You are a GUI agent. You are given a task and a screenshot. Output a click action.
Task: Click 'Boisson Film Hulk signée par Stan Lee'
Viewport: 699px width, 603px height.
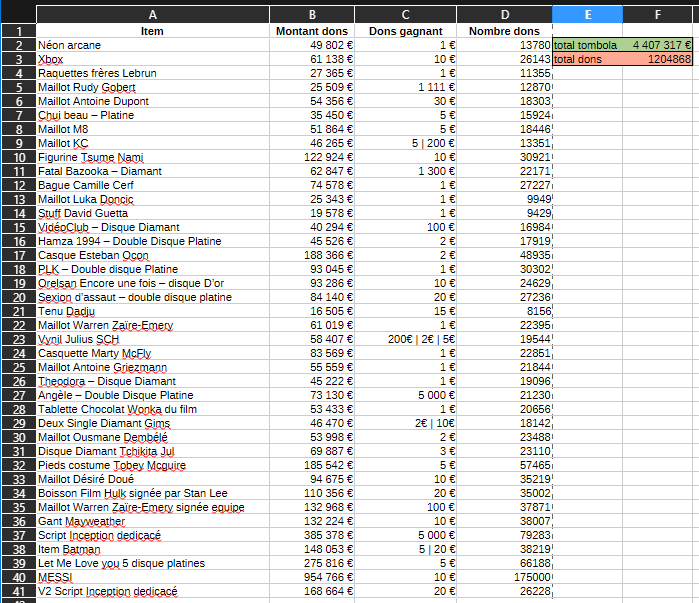(152, 493)
